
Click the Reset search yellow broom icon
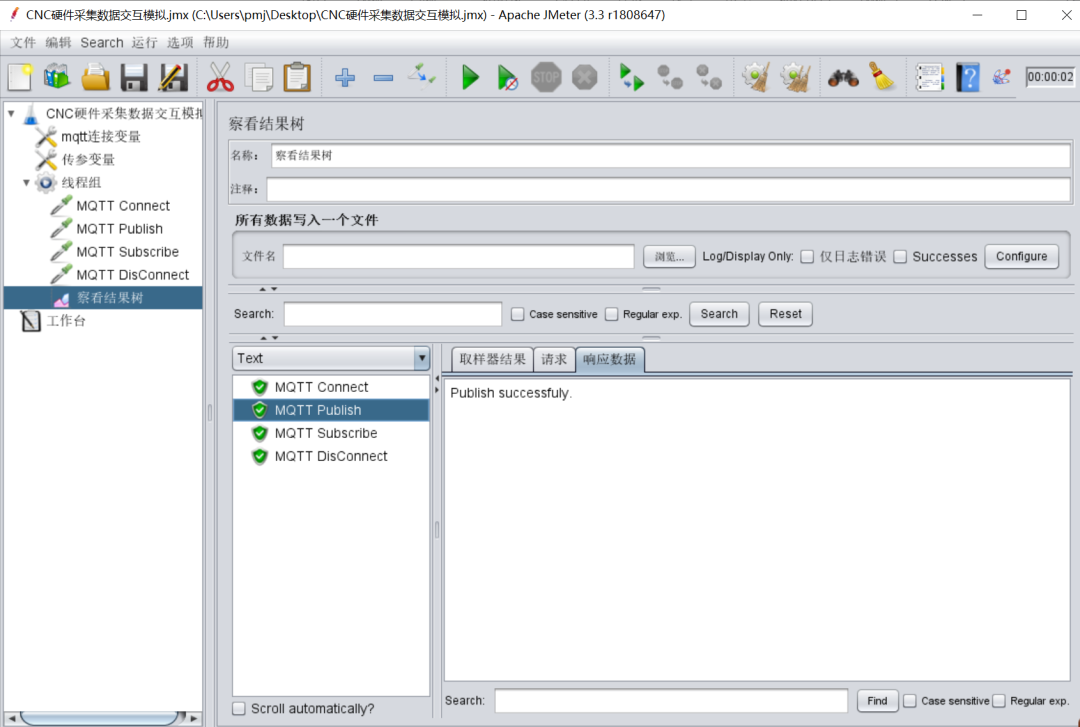click(x=882, y=77)
